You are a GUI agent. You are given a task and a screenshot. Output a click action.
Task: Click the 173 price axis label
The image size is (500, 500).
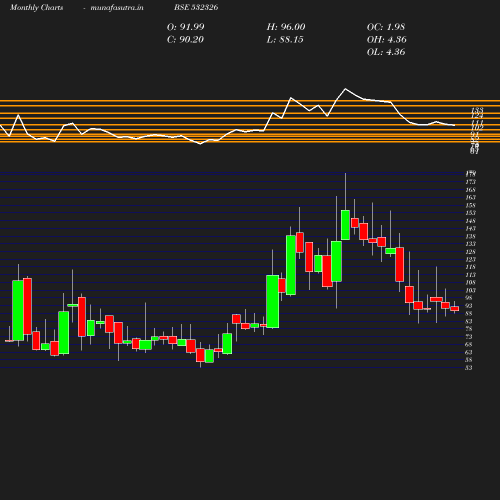point(471,182)
